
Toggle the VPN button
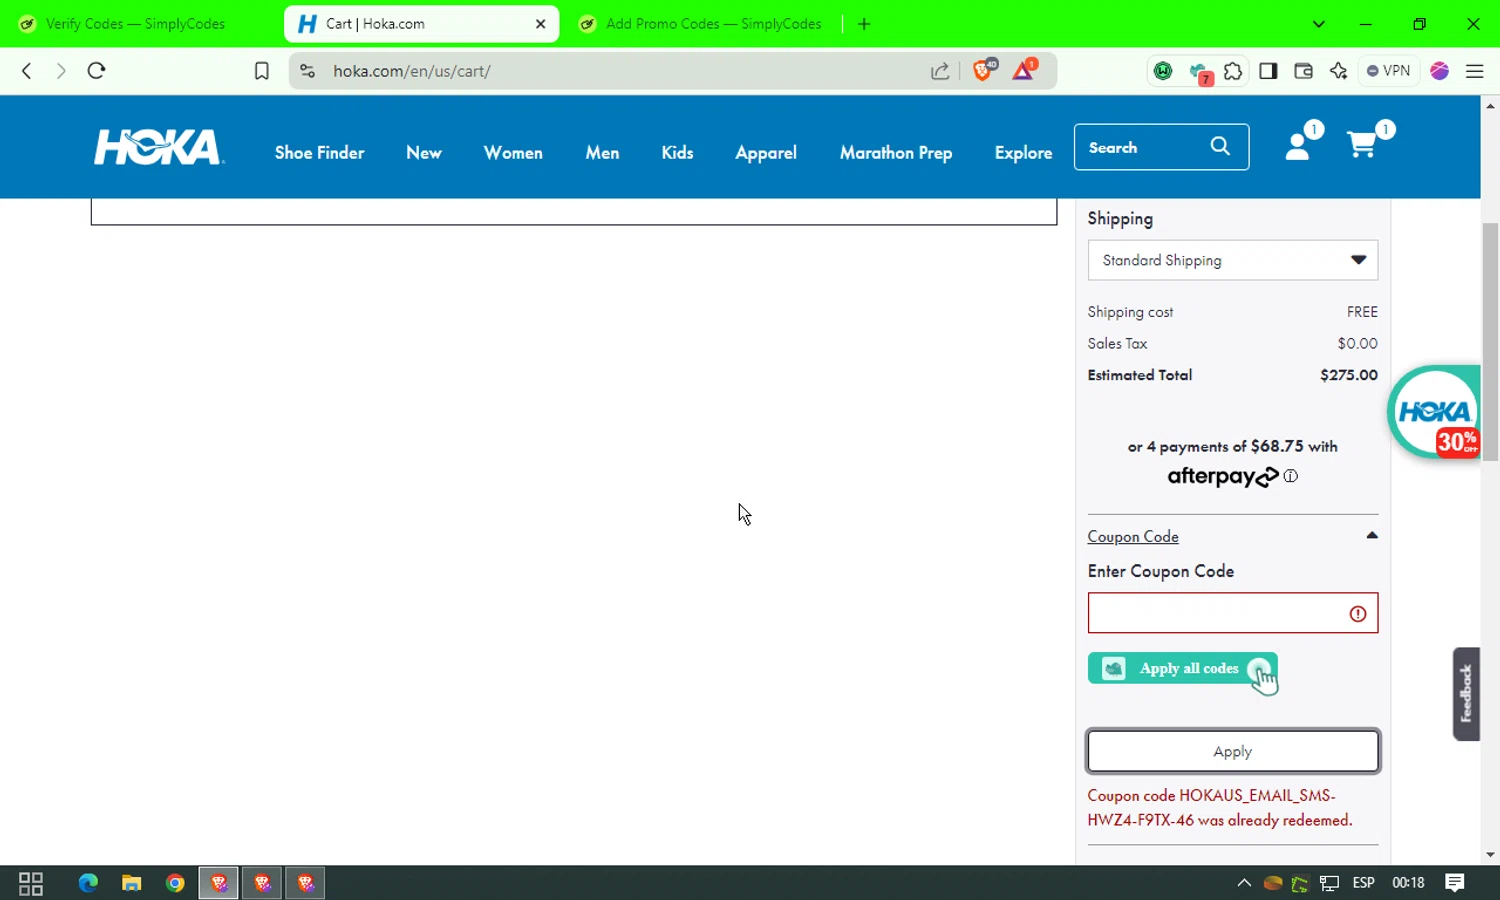1389,71
